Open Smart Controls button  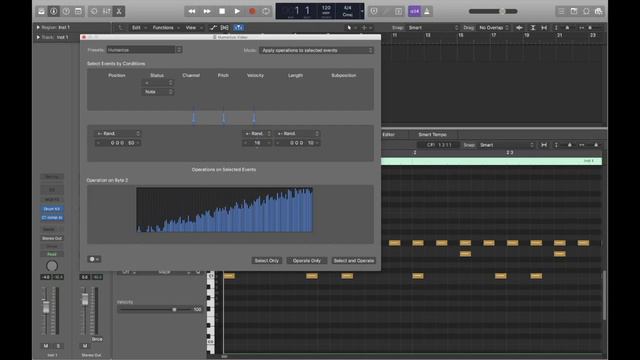[94, 11]
